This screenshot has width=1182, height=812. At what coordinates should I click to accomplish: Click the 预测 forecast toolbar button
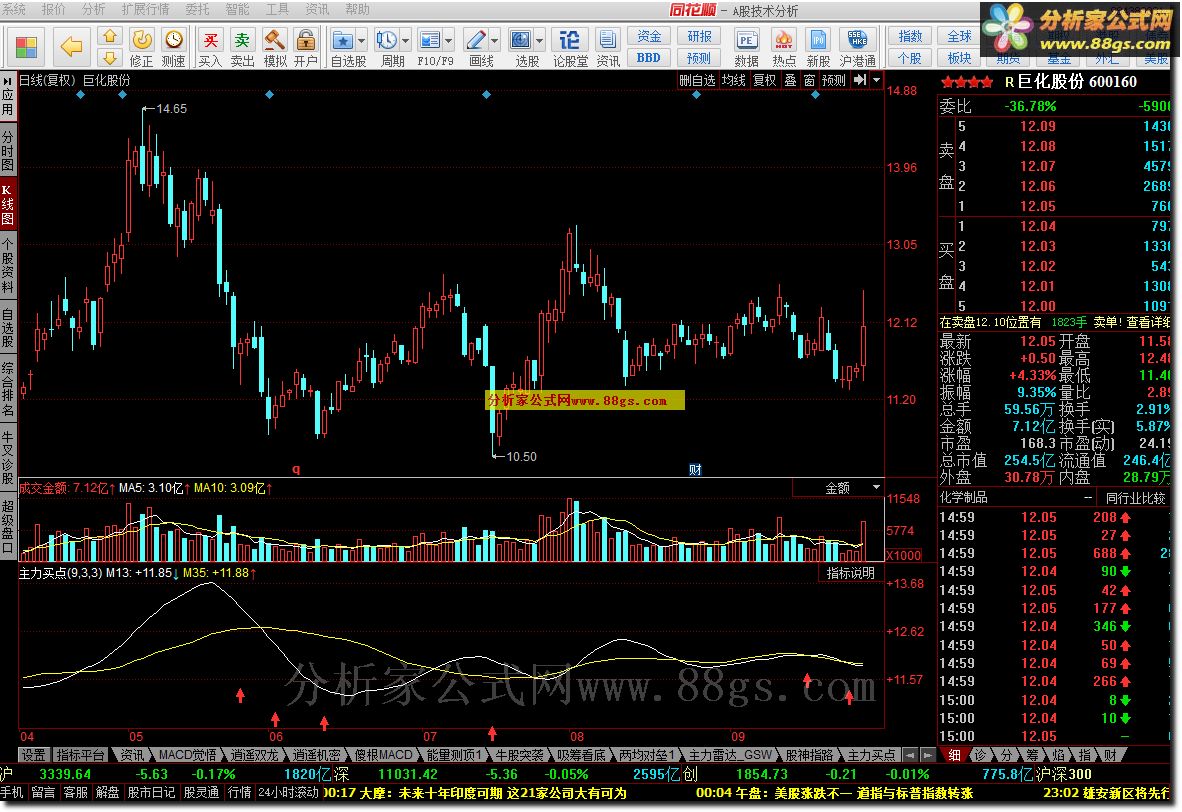pyautogui.click(x=699, y=57)
